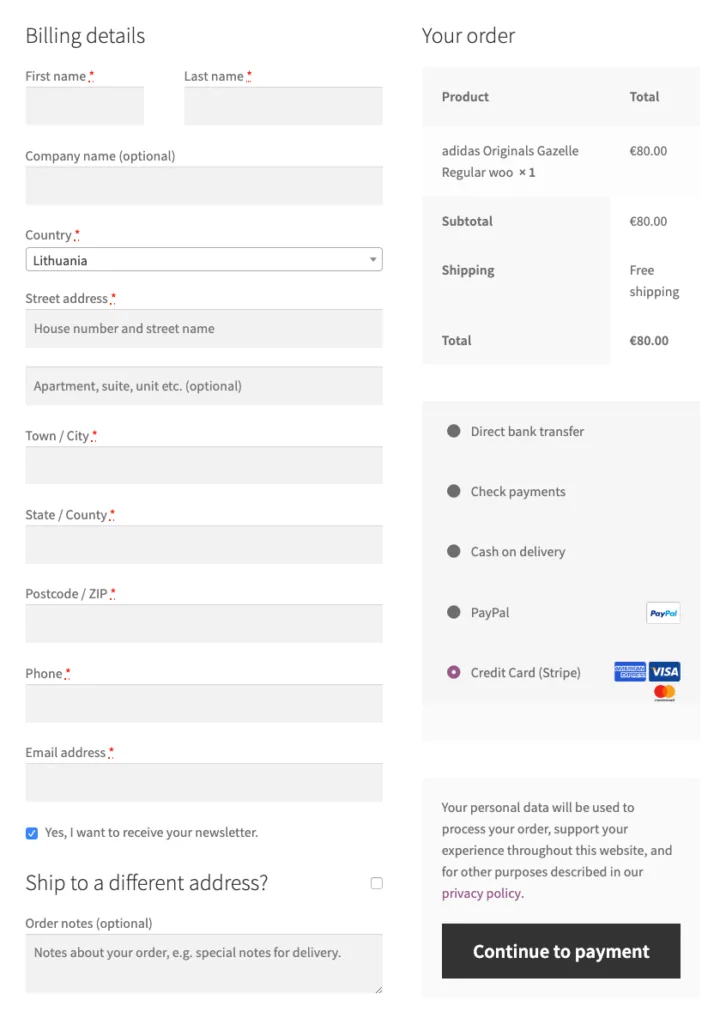
Task: Select Direct bank transfer payment method
Action: click(x=454, y=431)
